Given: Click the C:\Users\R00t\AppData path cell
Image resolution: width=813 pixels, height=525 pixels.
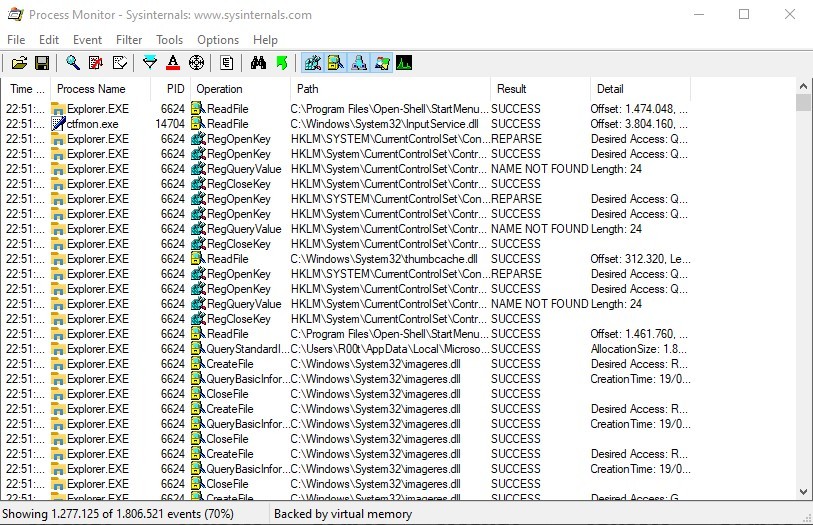Looking at the screenshot, I should click(389, 349).
